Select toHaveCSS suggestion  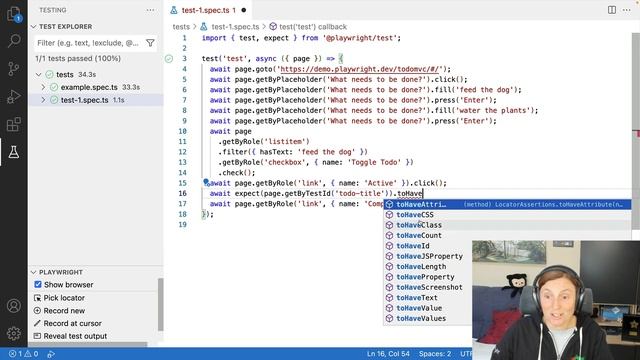(507, 215)
